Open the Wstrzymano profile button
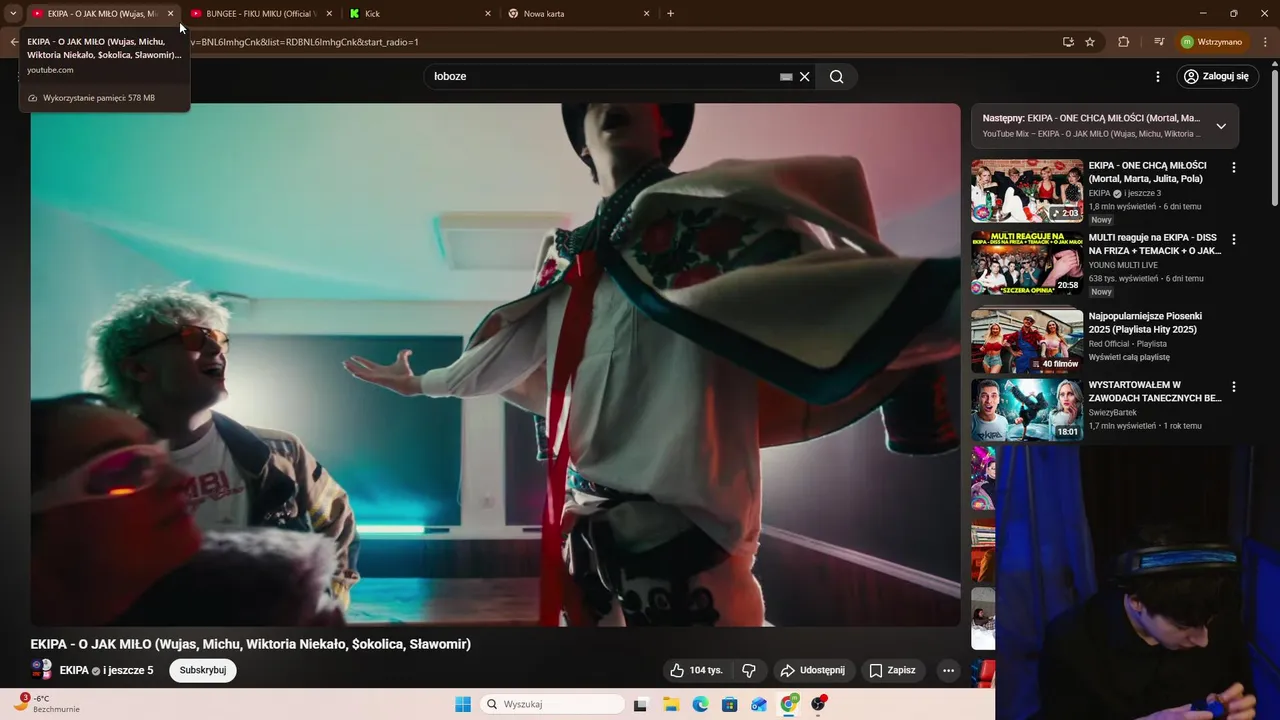 click(1211, 42)
